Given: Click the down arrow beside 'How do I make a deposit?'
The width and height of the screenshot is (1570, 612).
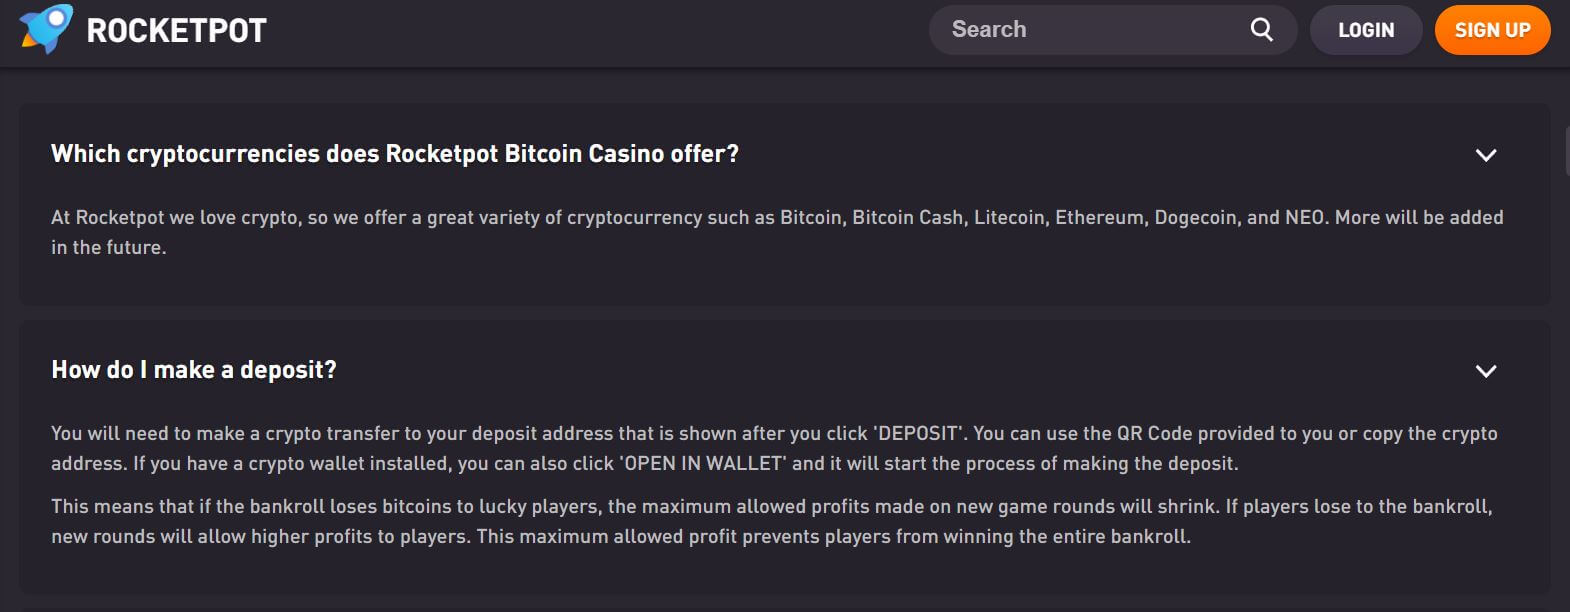Looking at the screenshot, I should [x=1485, y=371].
